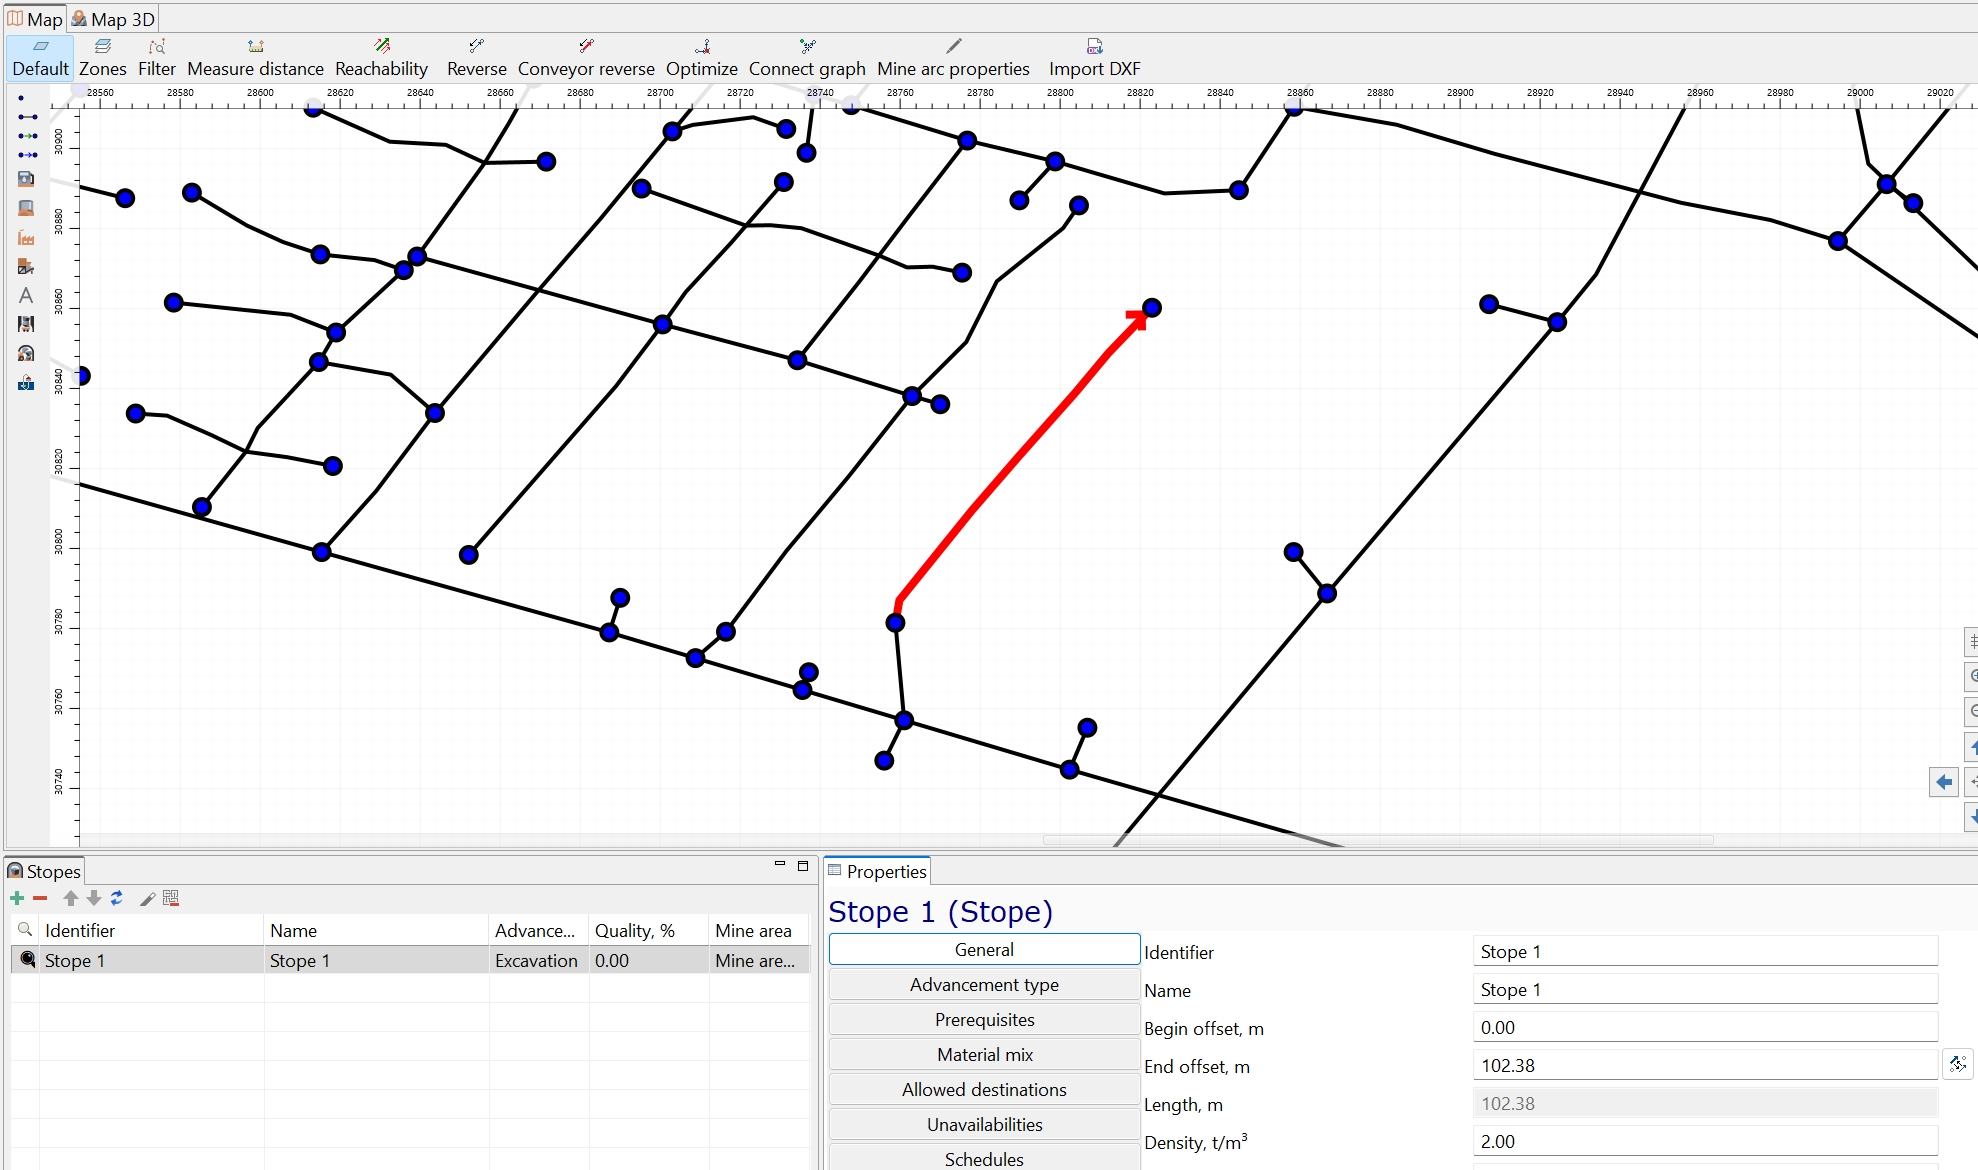Remove stope with red minus icon
The image size is (1978, 1170).
tap(40, 898)
